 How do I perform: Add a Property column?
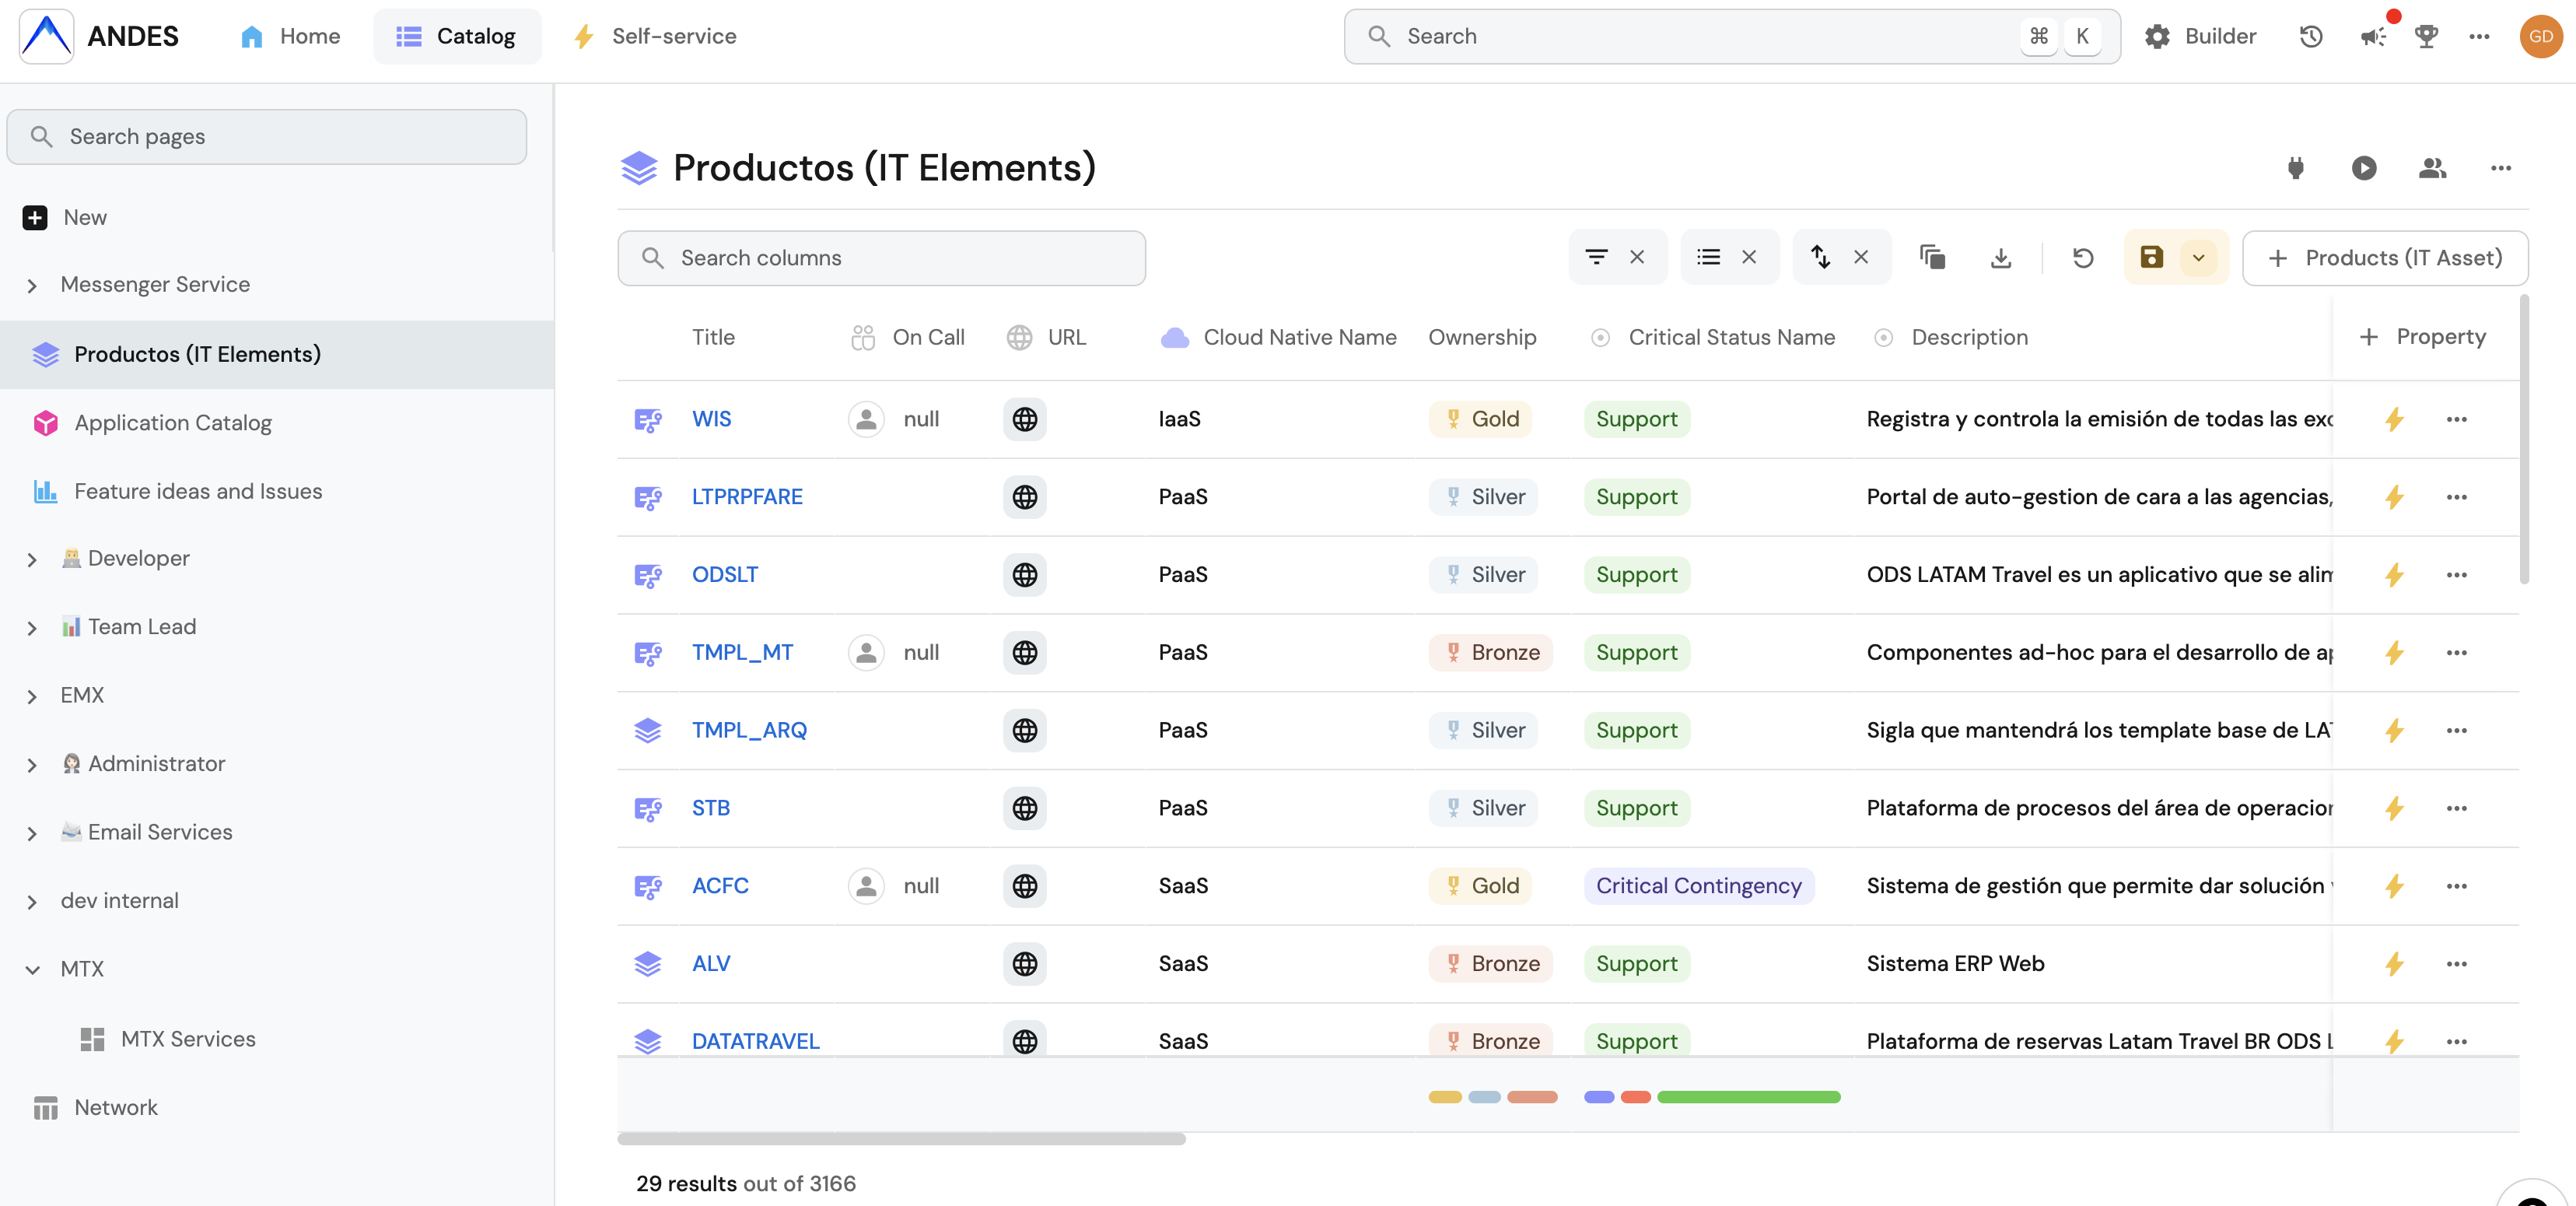tap(2424, 337)
